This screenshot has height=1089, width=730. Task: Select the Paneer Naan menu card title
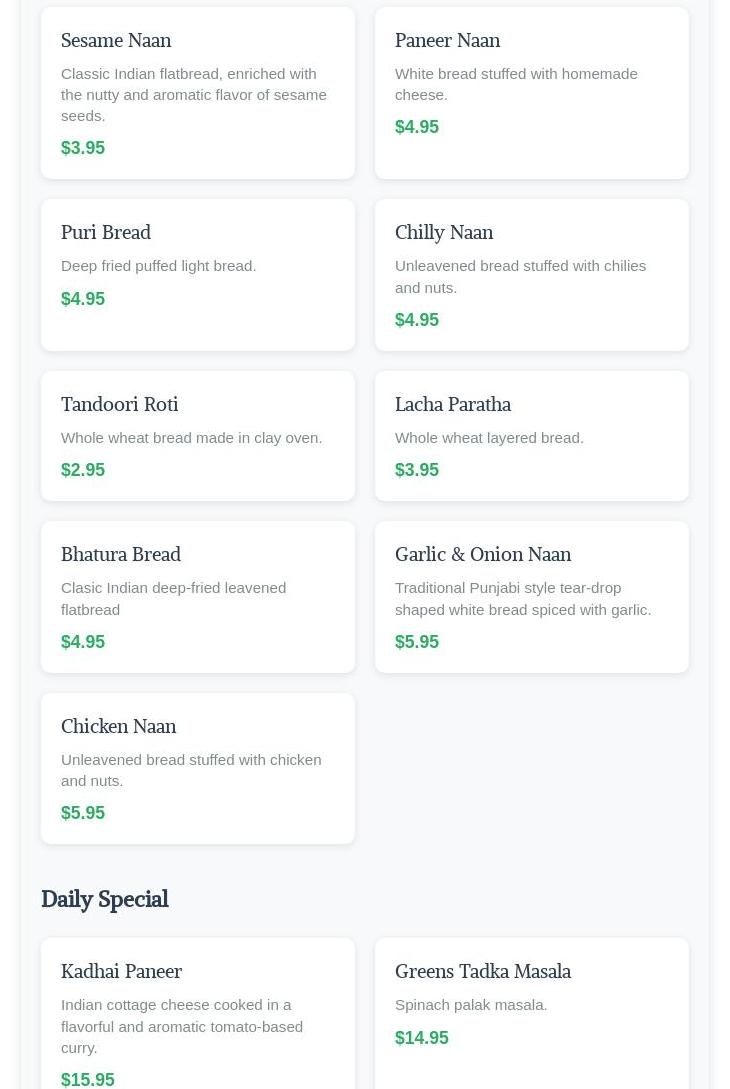pos(447,40)
